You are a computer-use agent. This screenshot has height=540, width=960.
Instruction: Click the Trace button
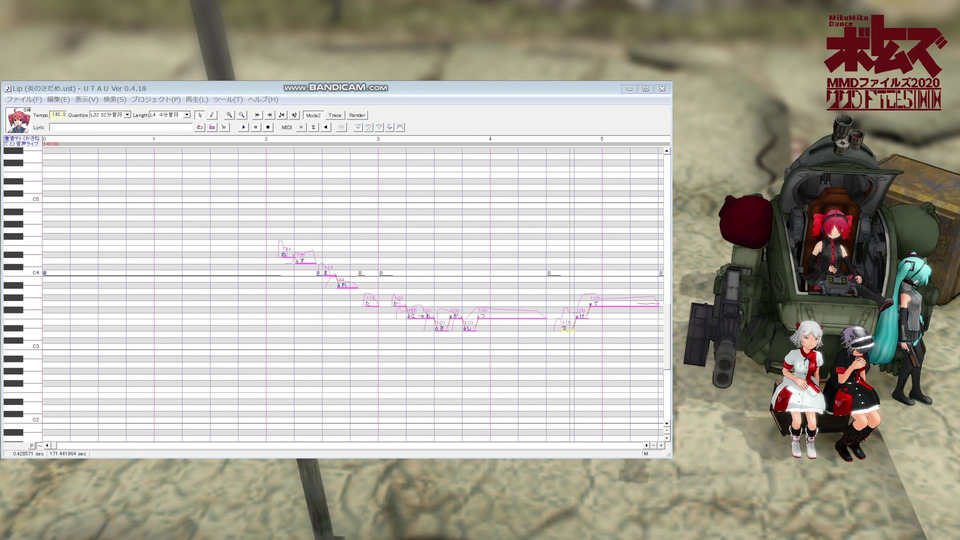pos(335,115)
